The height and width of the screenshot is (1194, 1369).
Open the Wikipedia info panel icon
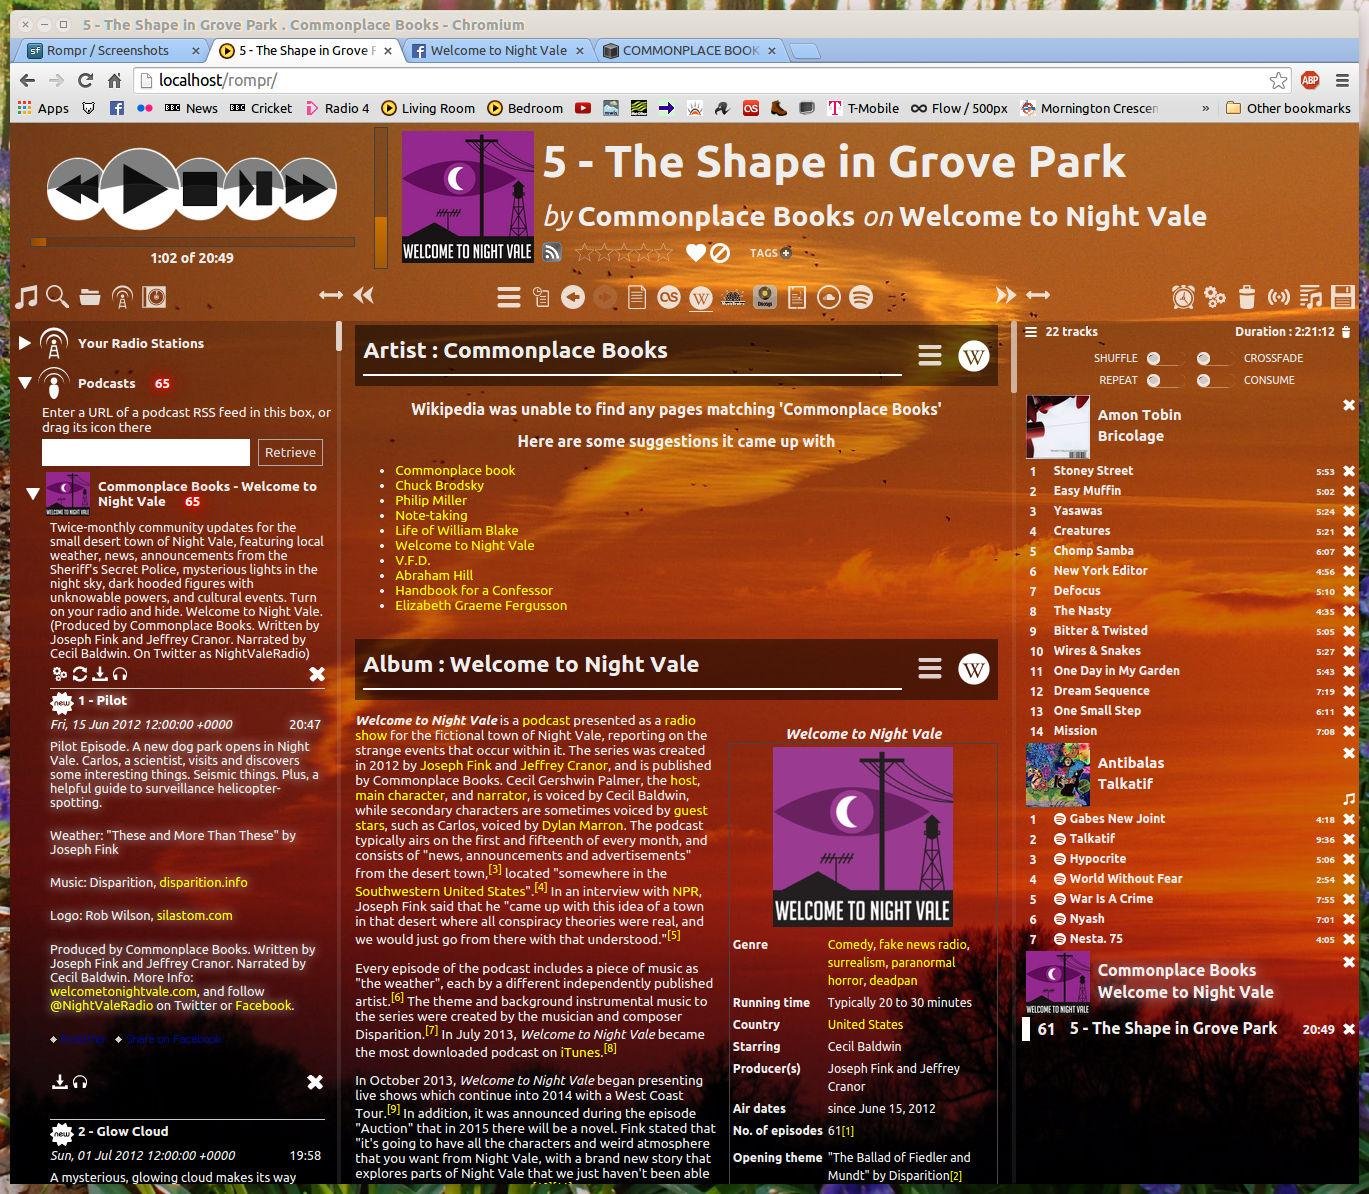pyautogui.click(x=701, y=296)
